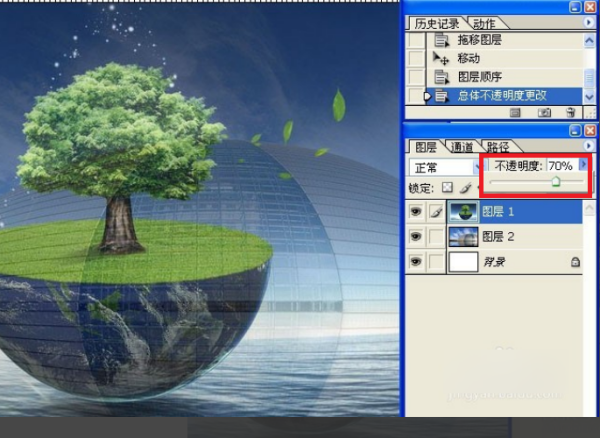
Task: Click the opacity 不透明度 arrow button
Action: 583,164
